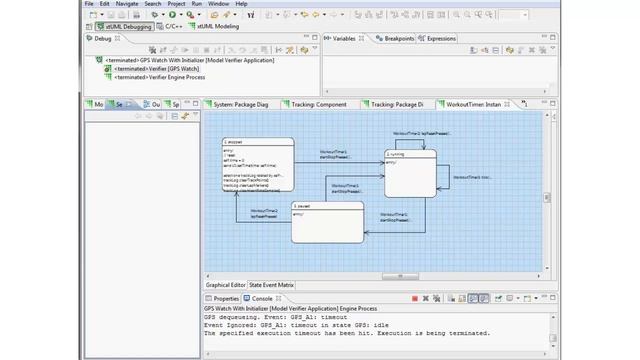640x360 pixels.
Task: Click the yellow toggle icon in Debug toolbar
Action: point(304,50)
